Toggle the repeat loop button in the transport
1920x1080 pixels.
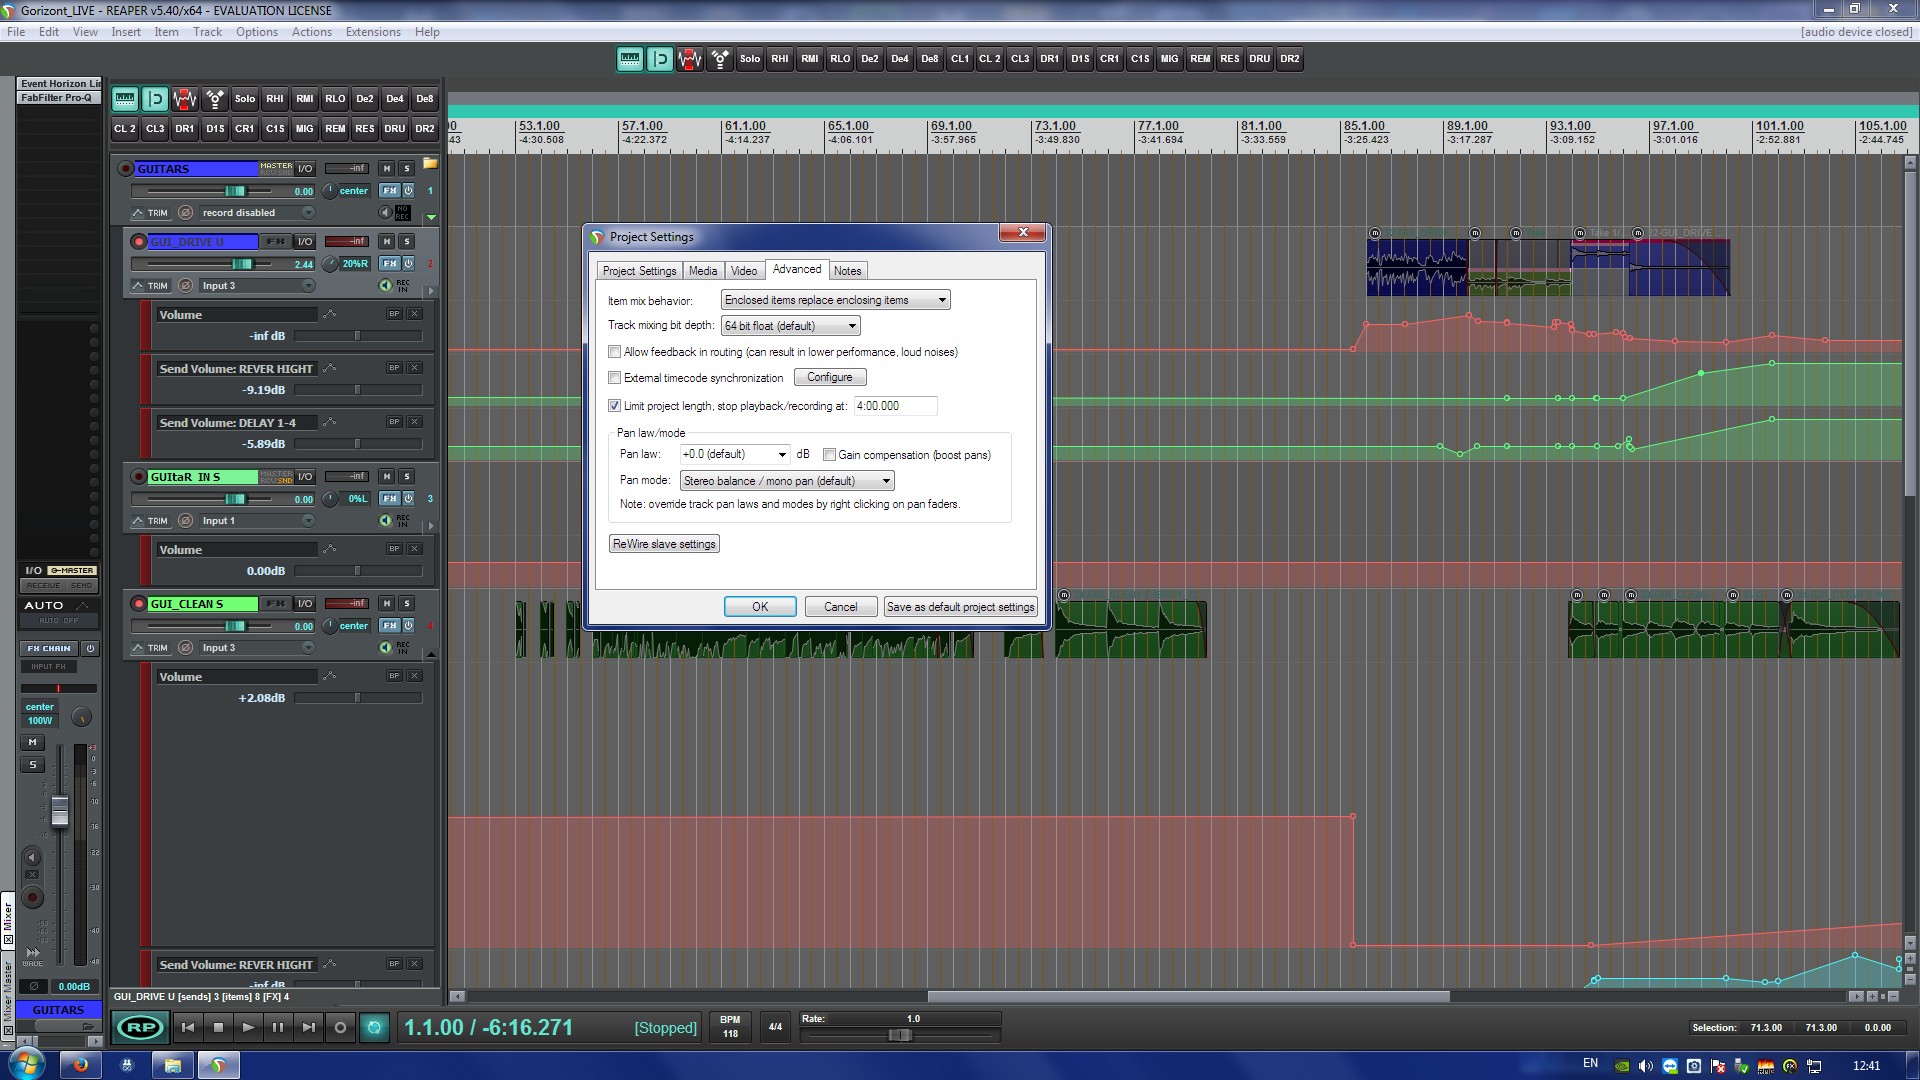pos(374,1027)
